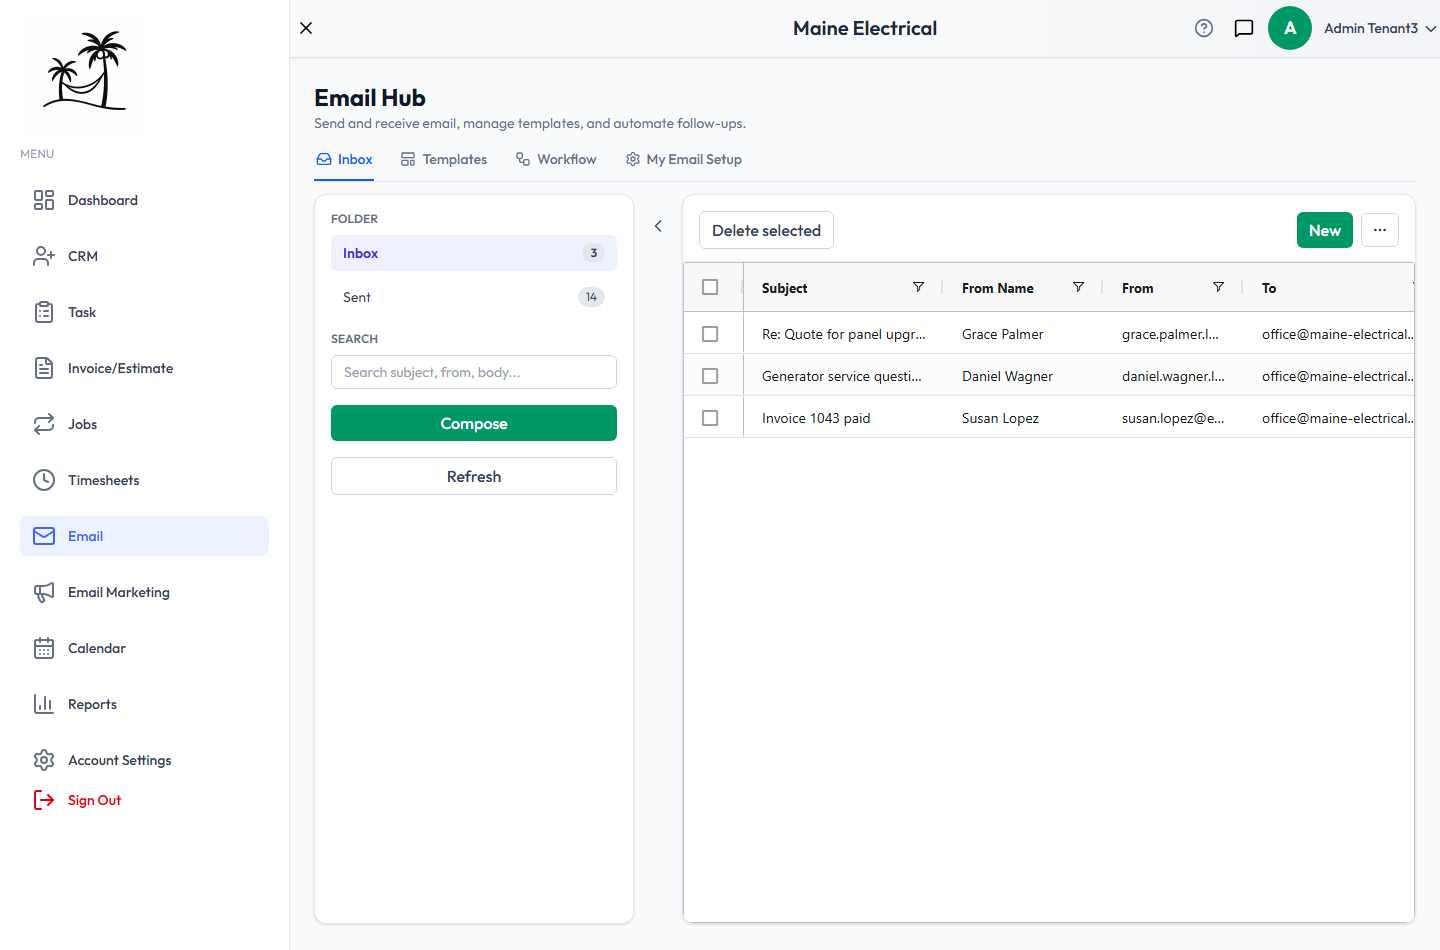The height and width of the screenshot is (950, 1440).
Task: Open help via question mark icon
Action: [1204, 28]
